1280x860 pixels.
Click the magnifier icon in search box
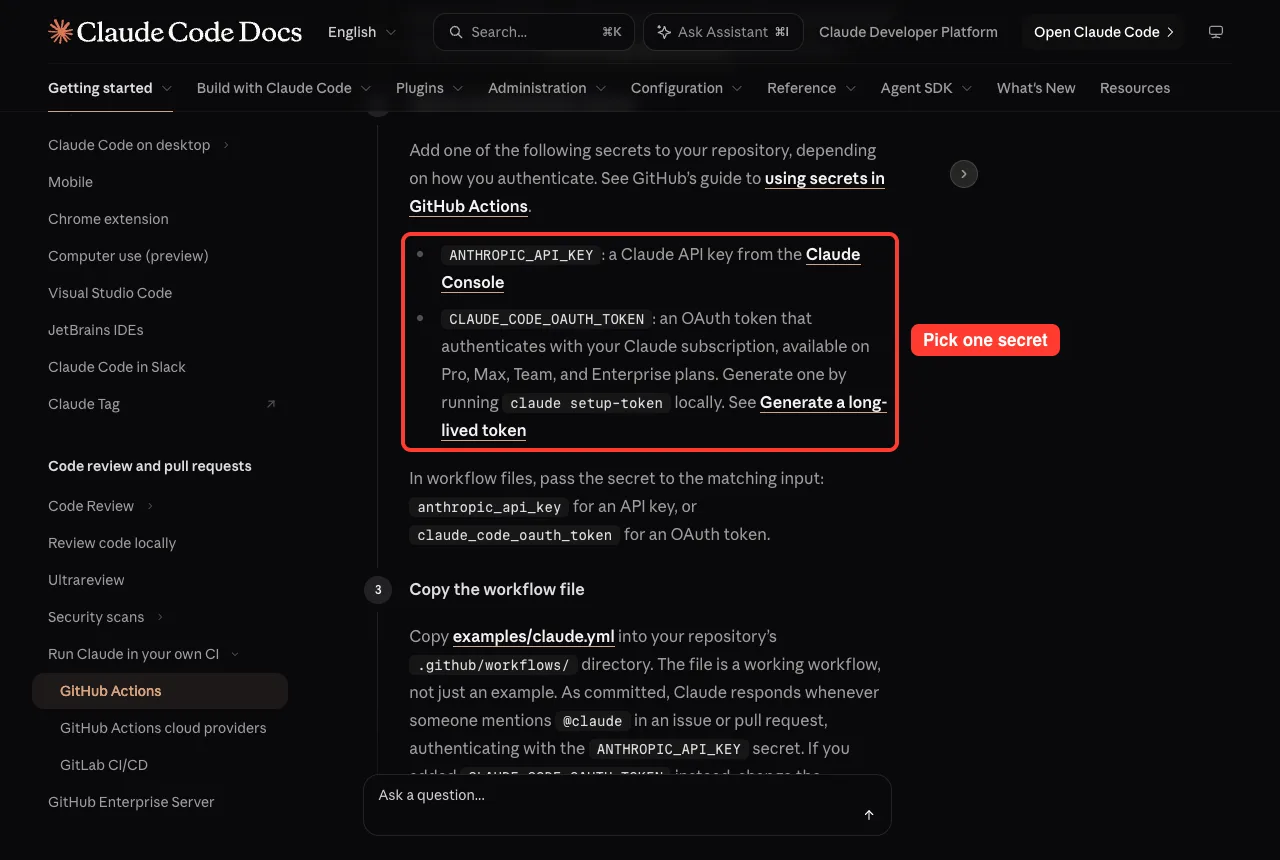(x=456, y=32)
